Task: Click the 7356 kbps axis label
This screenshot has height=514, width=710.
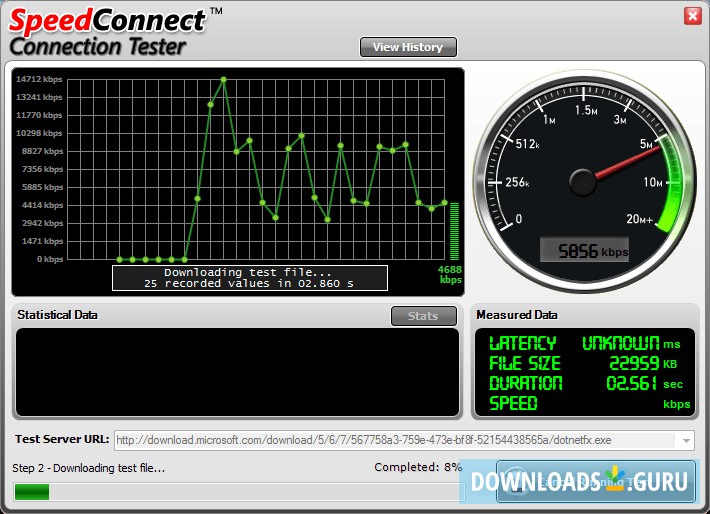Action: point(42,169)
